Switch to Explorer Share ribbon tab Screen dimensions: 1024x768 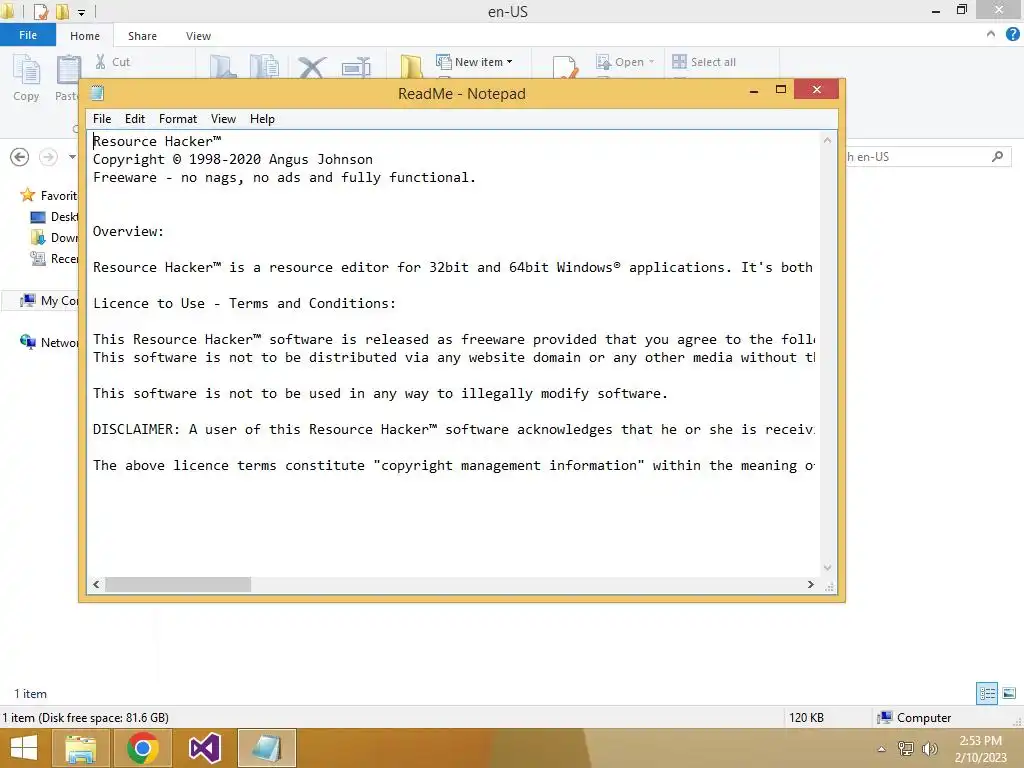[142, 36]
